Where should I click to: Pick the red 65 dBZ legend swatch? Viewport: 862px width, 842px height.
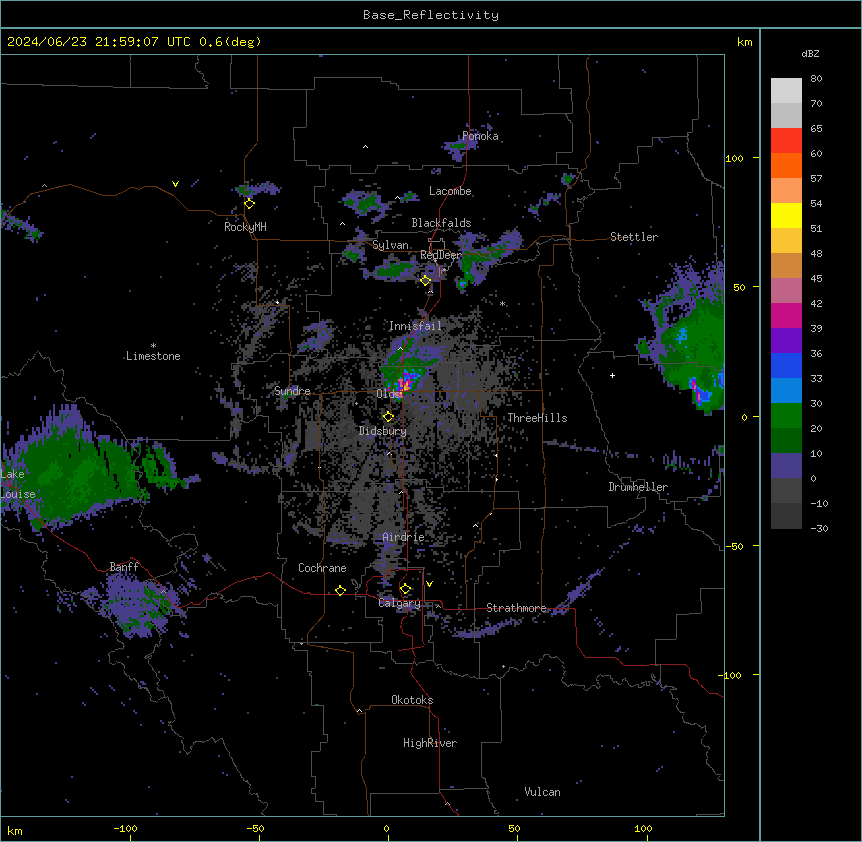(x=786, y=140)
